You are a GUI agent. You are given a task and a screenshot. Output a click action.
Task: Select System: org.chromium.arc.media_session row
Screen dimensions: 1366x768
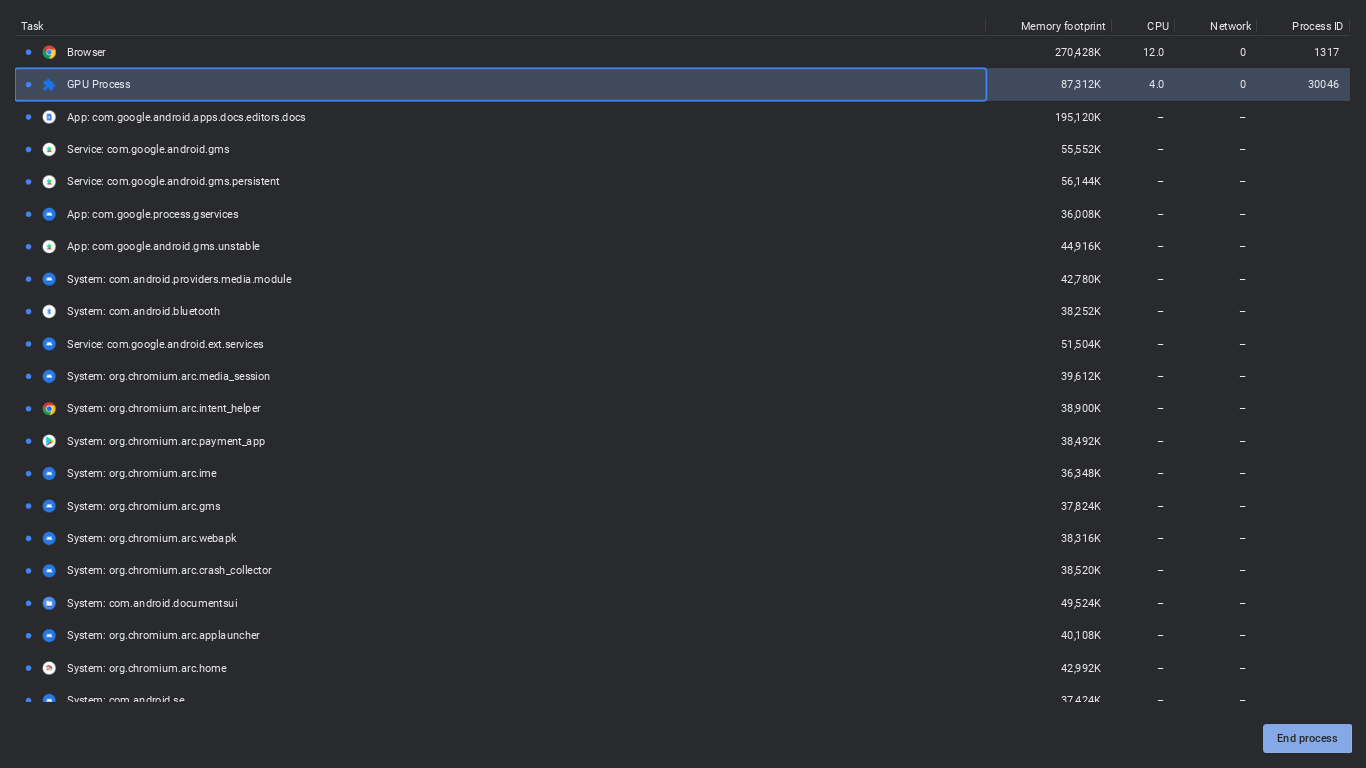682,376
